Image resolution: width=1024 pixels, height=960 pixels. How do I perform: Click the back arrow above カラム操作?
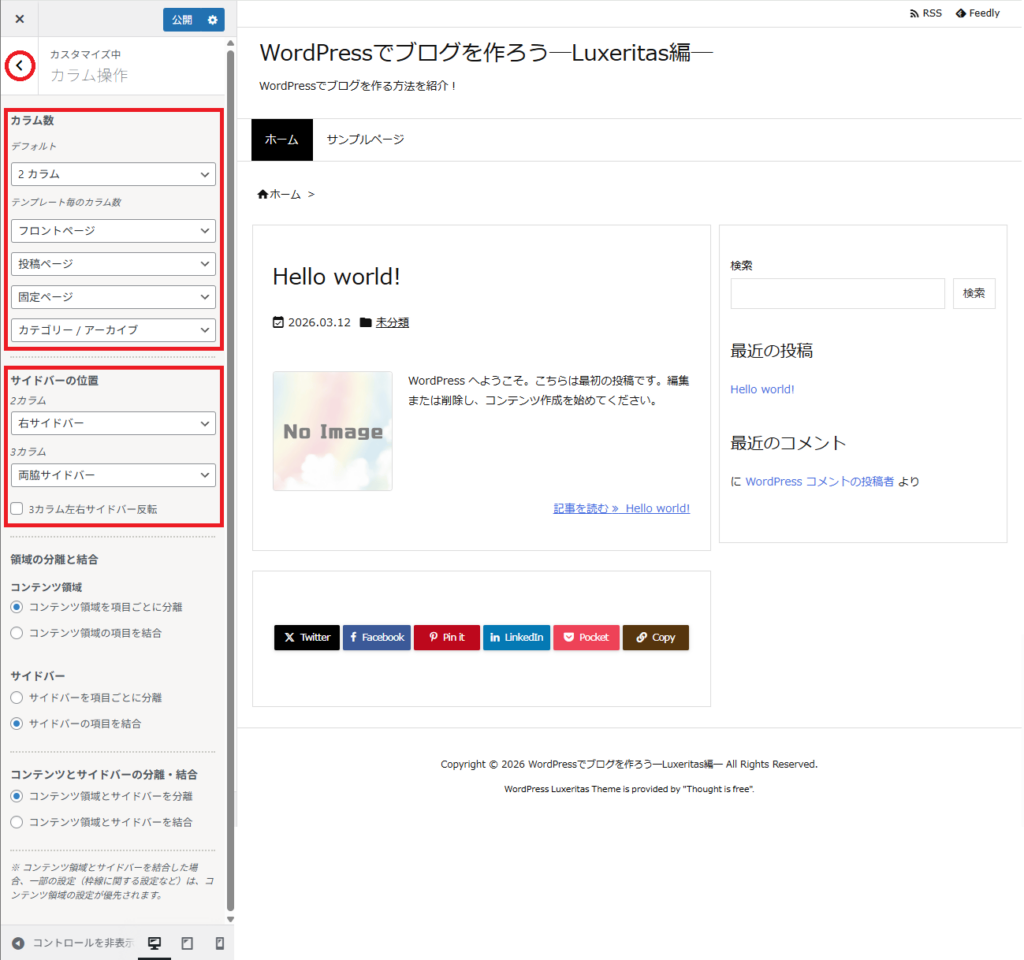[19, 65]
